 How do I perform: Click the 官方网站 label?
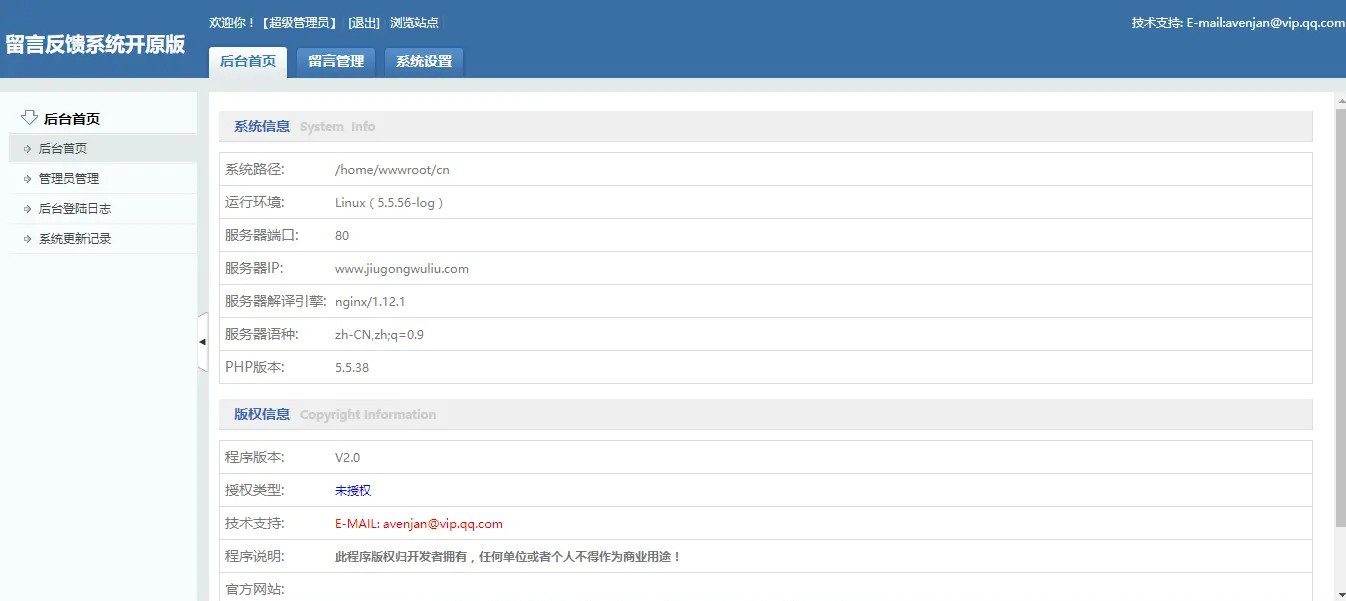[x=255, y=590]
